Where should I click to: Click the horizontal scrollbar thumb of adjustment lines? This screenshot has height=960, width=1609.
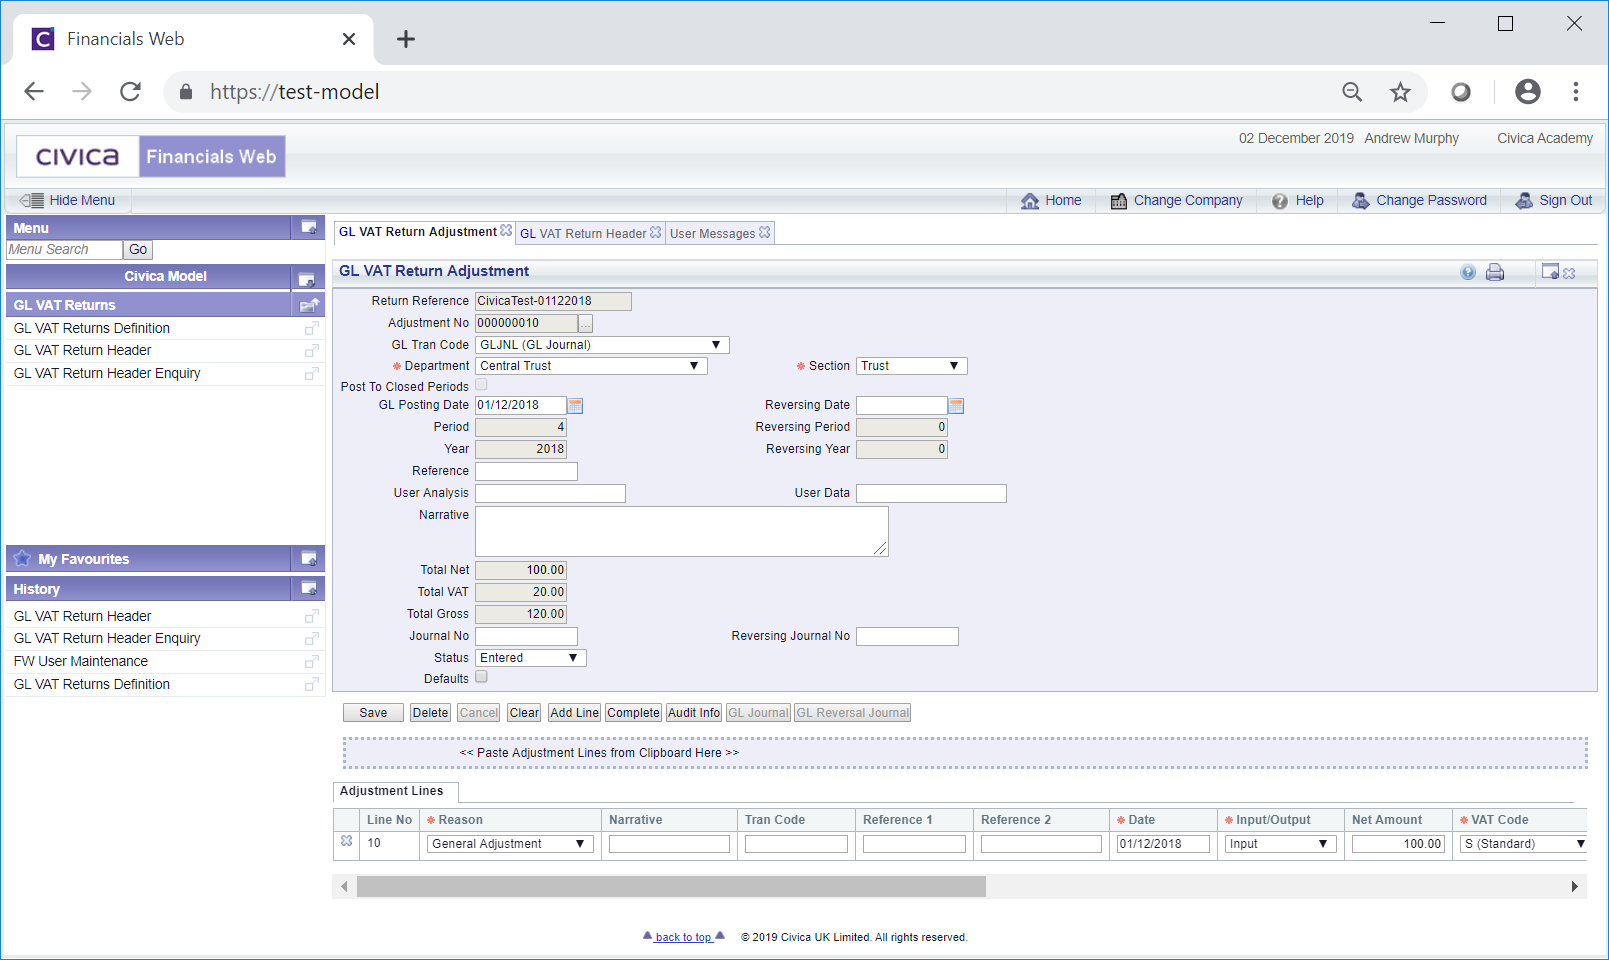[671, 886]
